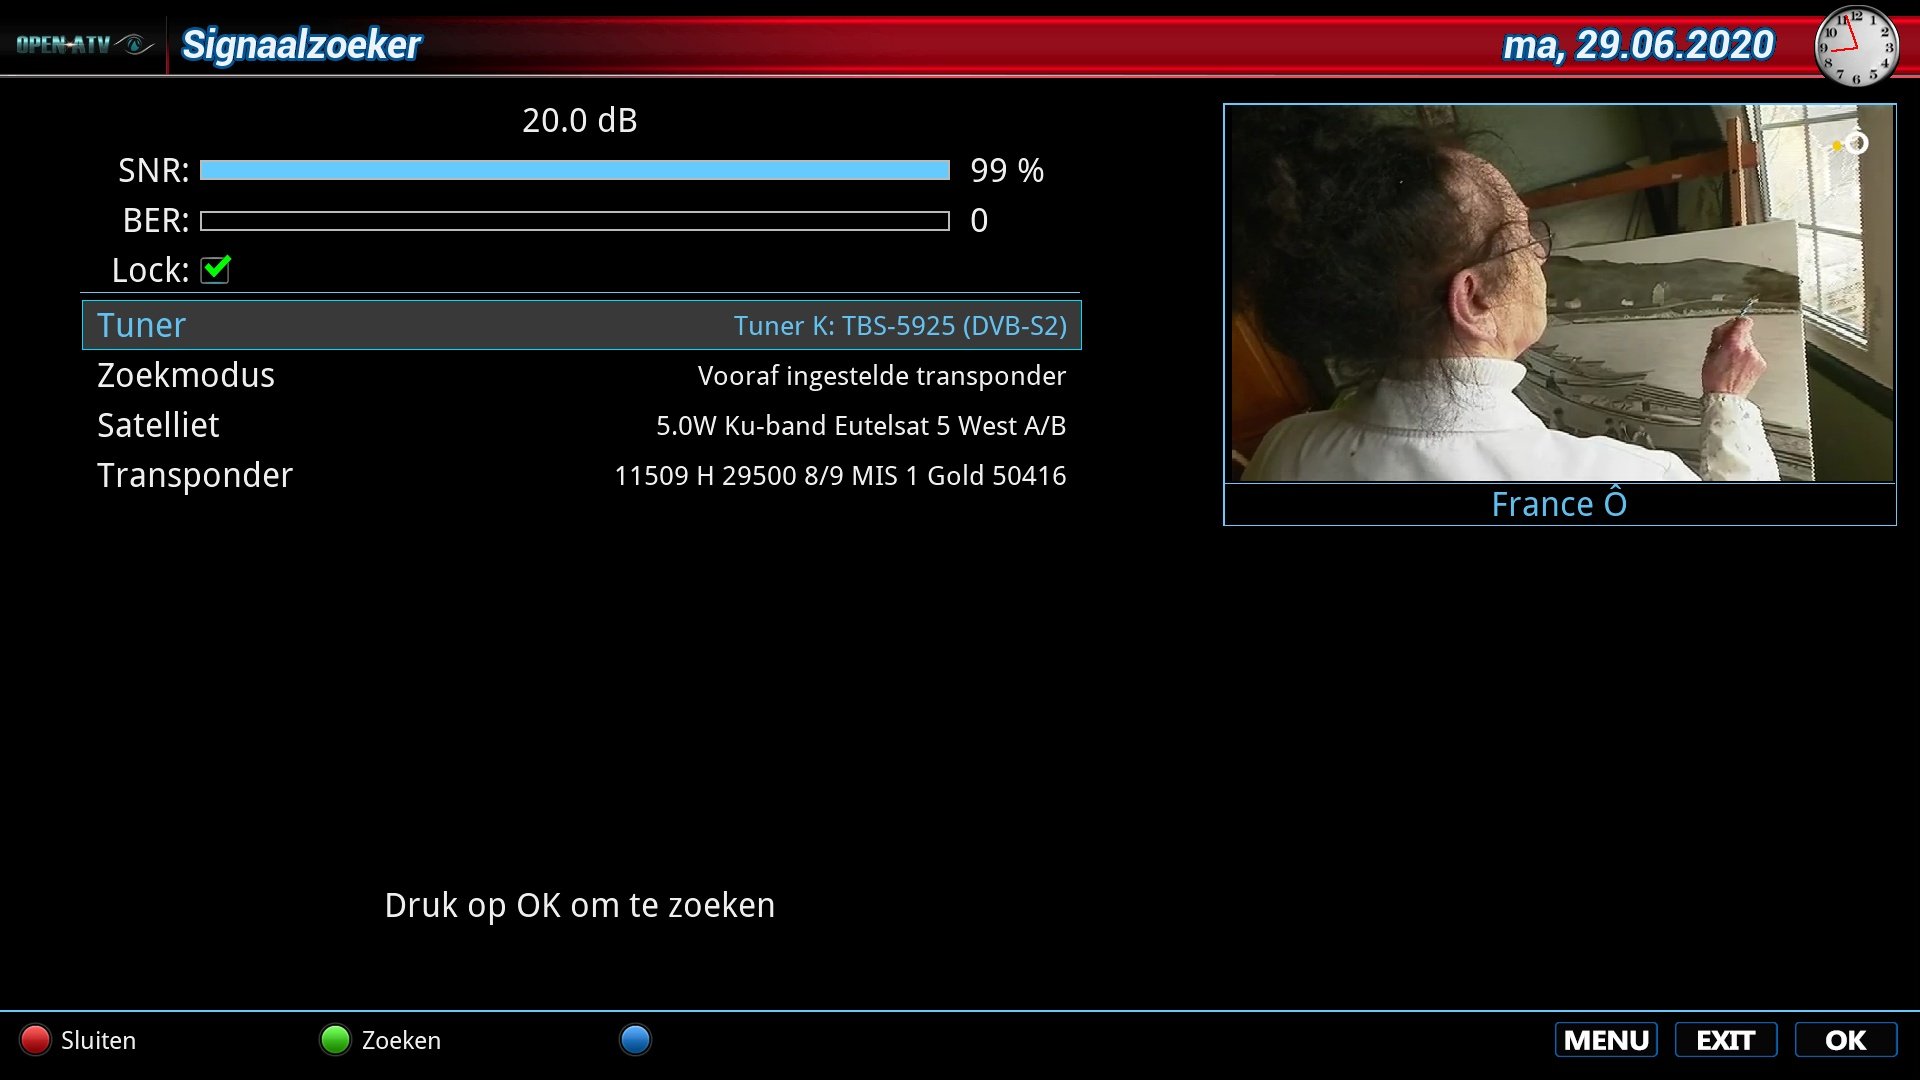Viewport: 1920px width, 1080px height.
Task: Click the MENU key icon
Action: click(1606, 1040)
